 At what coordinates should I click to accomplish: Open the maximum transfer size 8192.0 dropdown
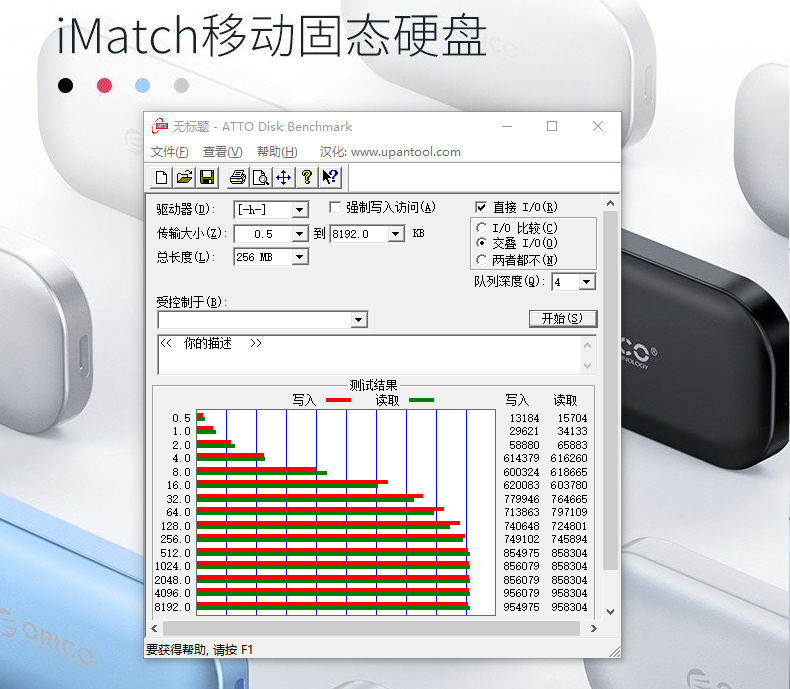click(x=396, y=234)
